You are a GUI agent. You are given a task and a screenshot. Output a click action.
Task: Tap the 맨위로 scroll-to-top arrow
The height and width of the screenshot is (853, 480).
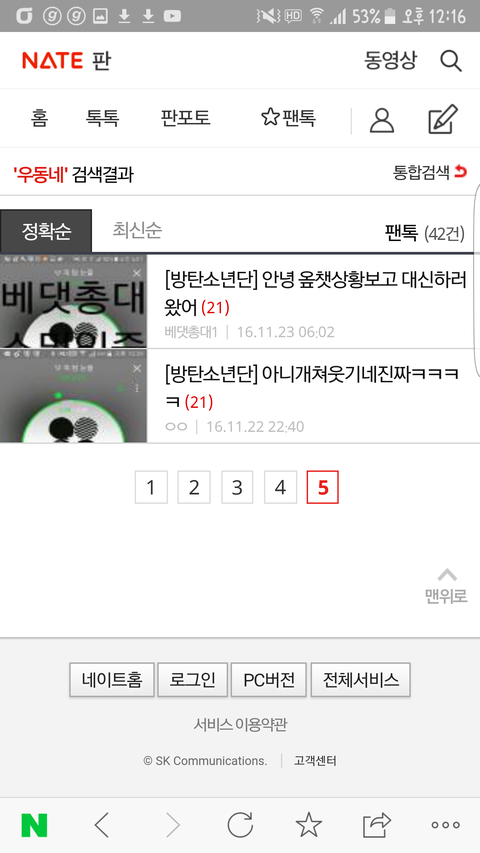click(446, 585)
